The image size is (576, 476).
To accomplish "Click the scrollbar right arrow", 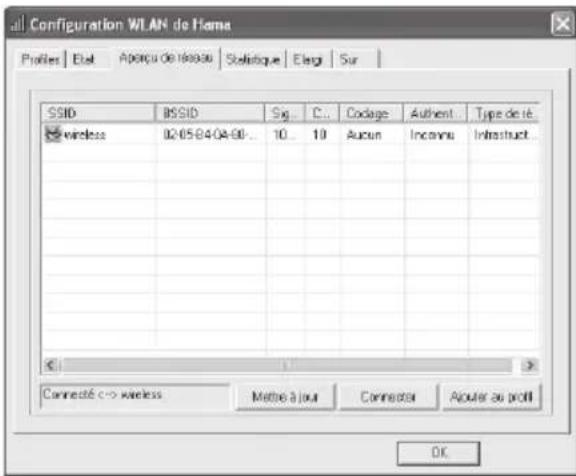I will point(530,365).
